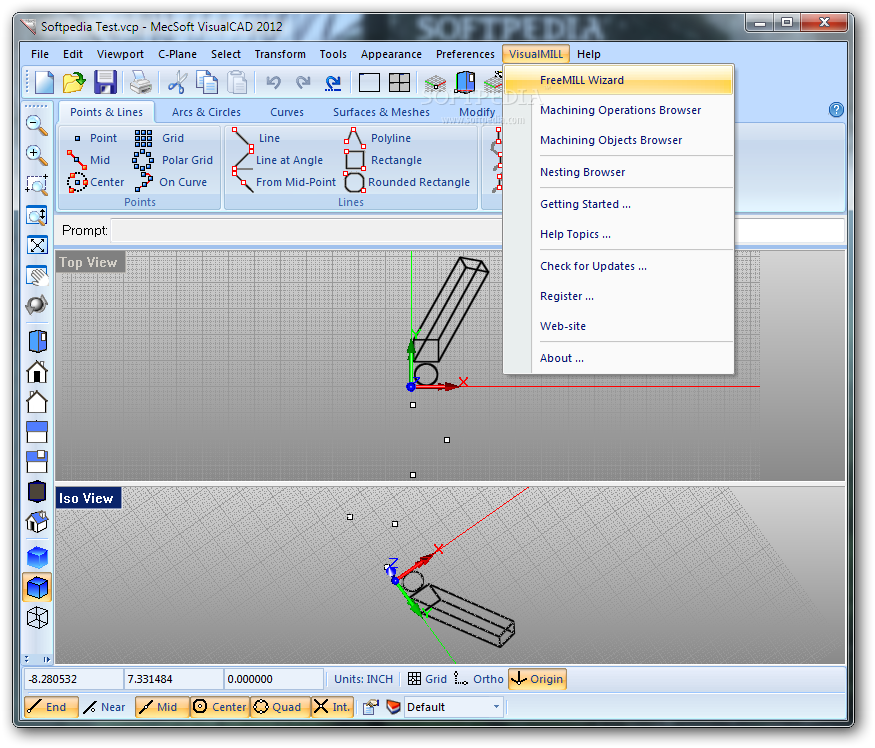Open the Transform menu
875x748 pixels.
pos(280,54)
